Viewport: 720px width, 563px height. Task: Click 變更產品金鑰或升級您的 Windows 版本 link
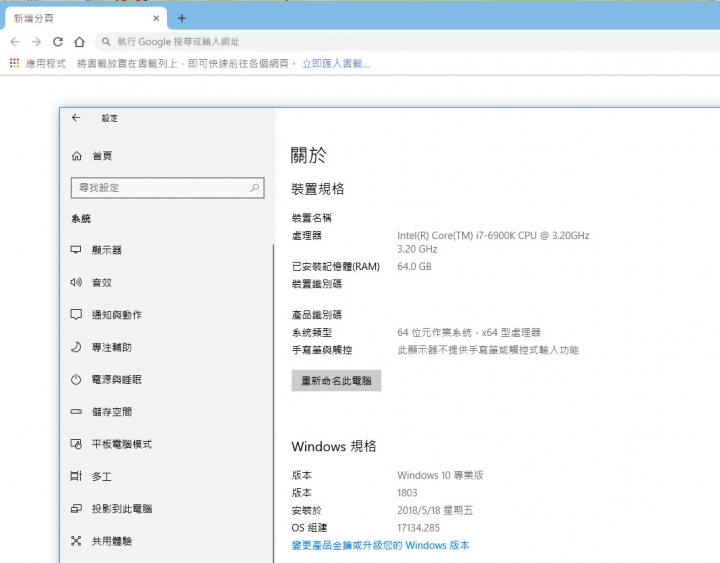380,546
